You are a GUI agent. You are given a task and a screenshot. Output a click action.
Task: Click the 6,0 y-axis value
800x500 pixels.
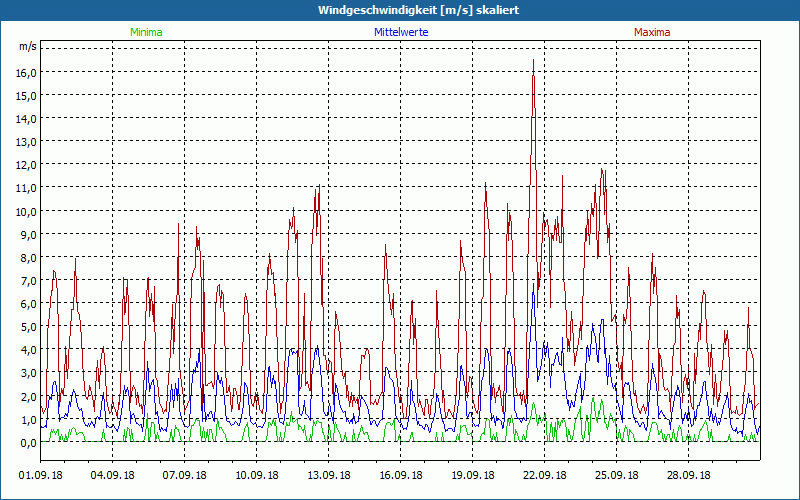(x=29, y=304)
